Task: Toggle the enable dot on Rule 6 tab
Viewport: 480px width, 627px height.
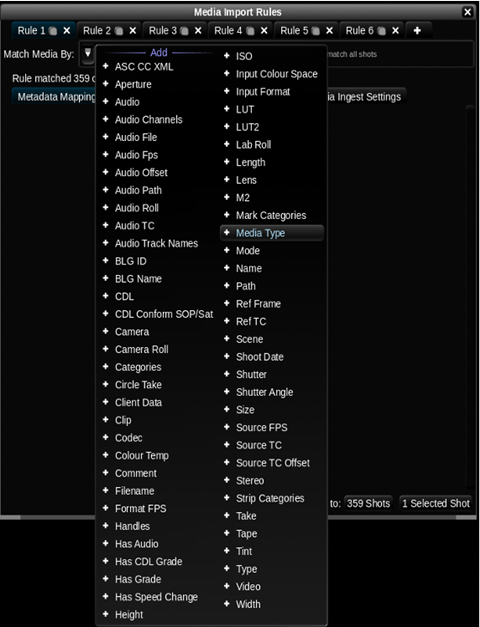Action: (x=382, y=31)
